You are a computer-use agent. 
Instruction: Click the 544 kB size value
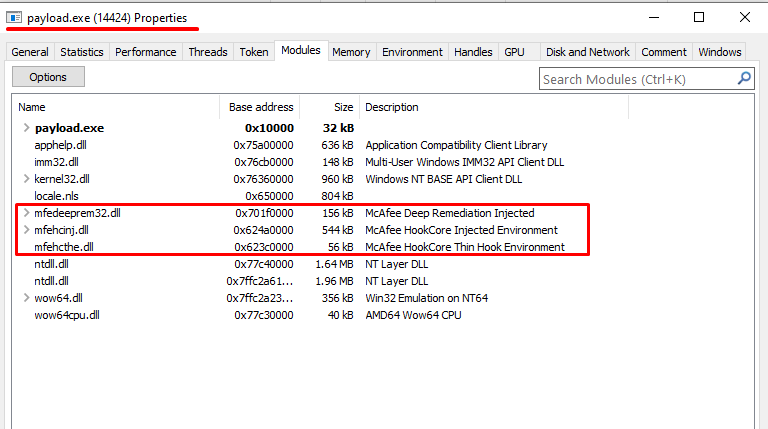(337, 230)
